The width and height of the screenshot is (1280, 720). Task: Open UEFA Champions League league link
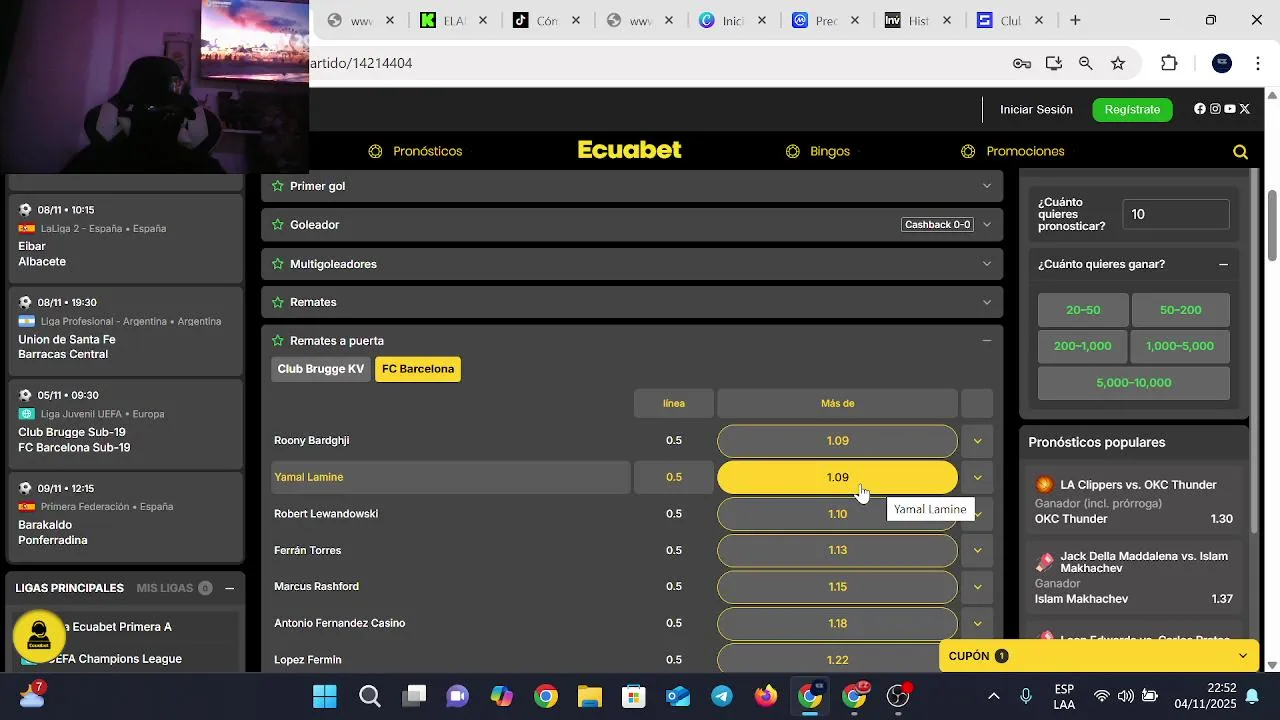[x=115, y=659]
